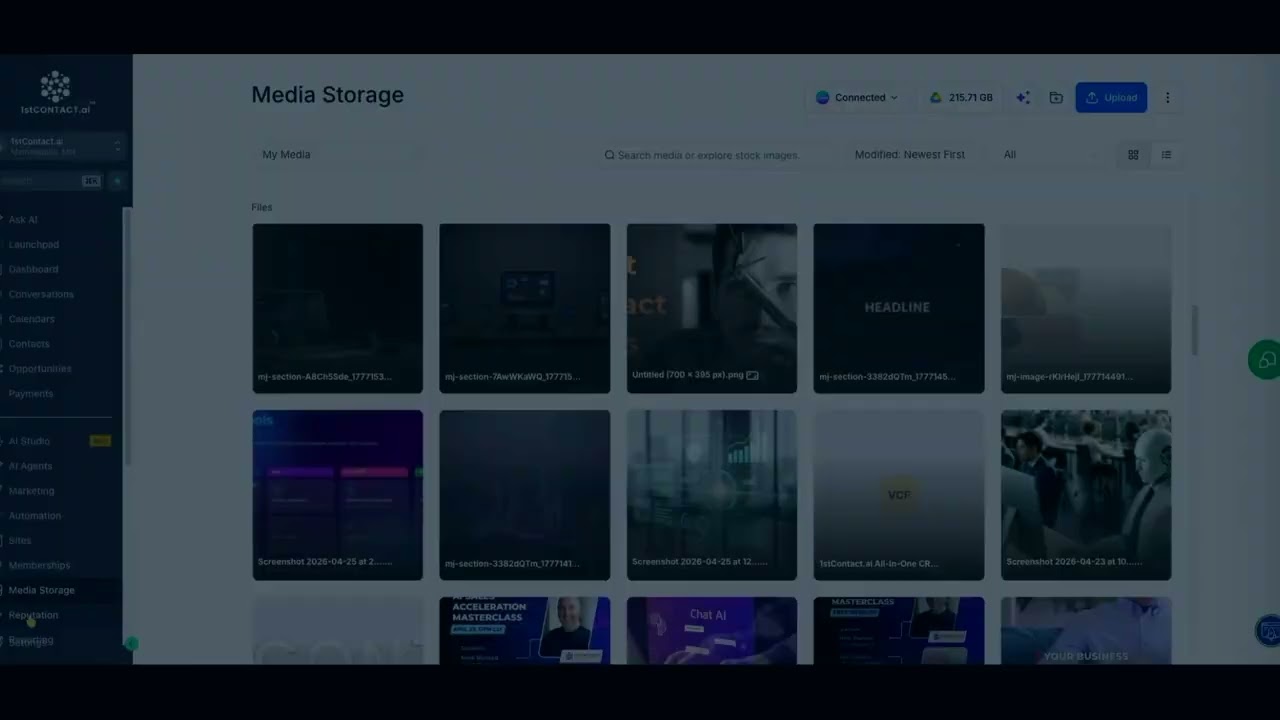Screen dimensions: 1280x720
Task: Click the green chat widget icon
Action: pyautogui.click(x=1265, y=360)
